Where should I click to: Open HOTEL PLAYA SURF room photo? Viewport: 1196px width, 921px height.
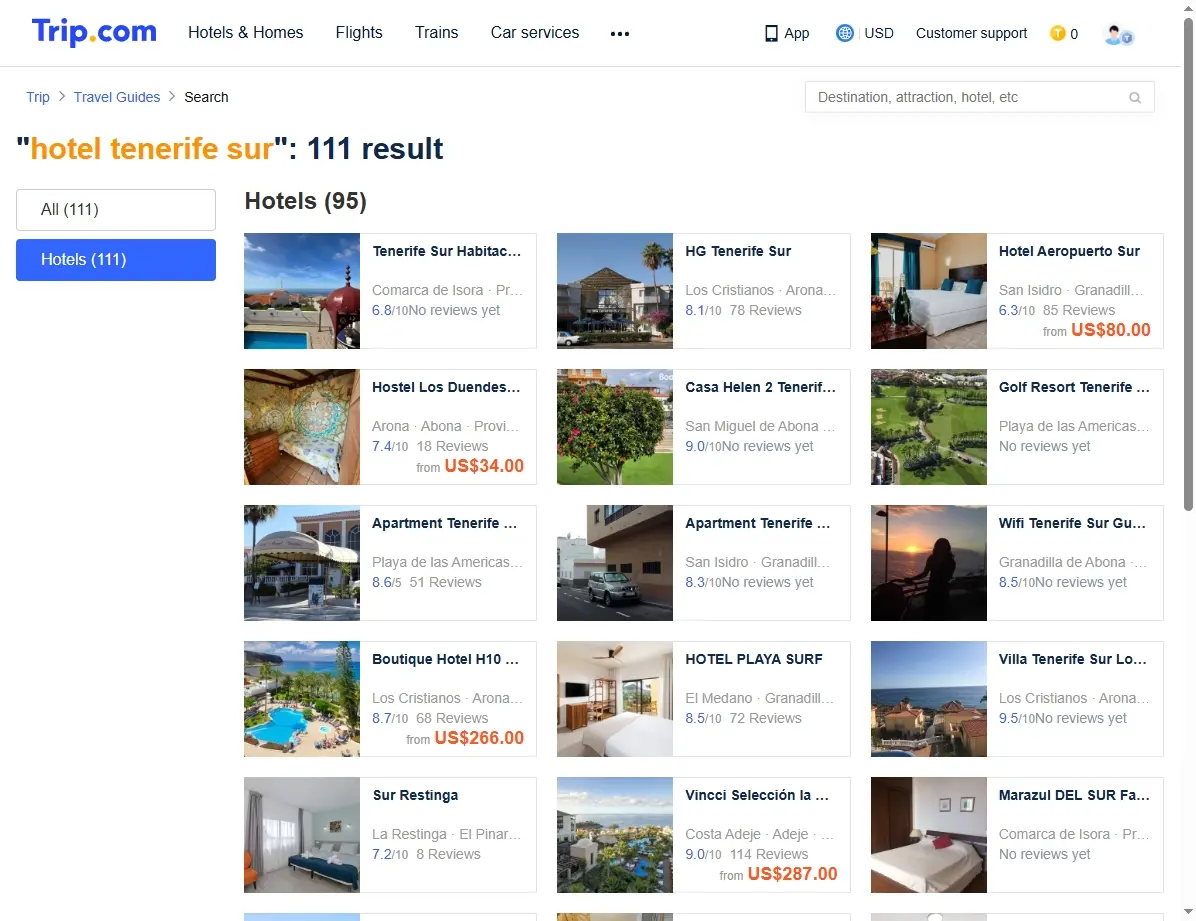615,699
